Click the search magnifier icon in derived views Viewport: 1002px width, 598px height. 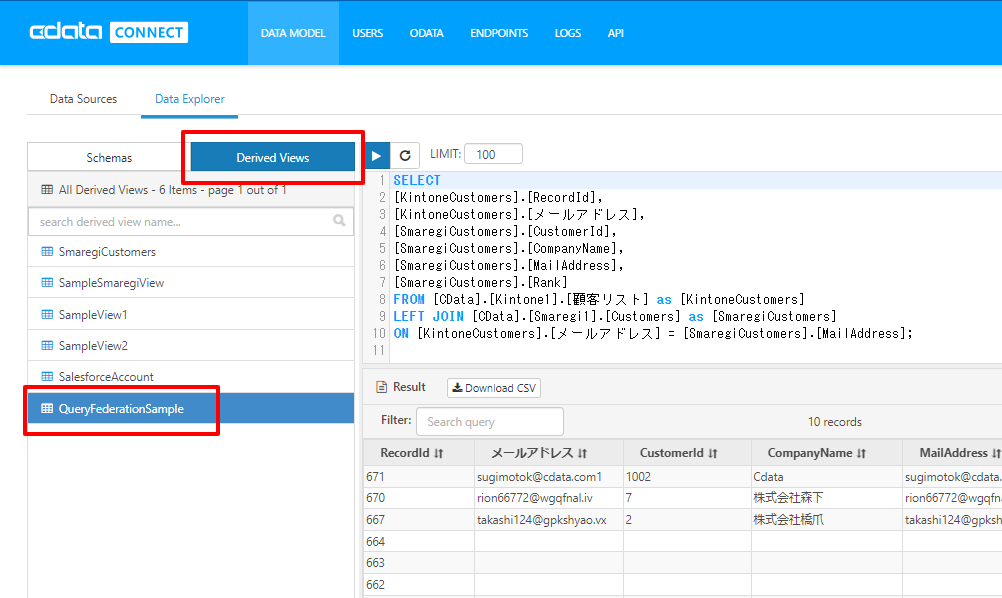[x=339, y=220]
